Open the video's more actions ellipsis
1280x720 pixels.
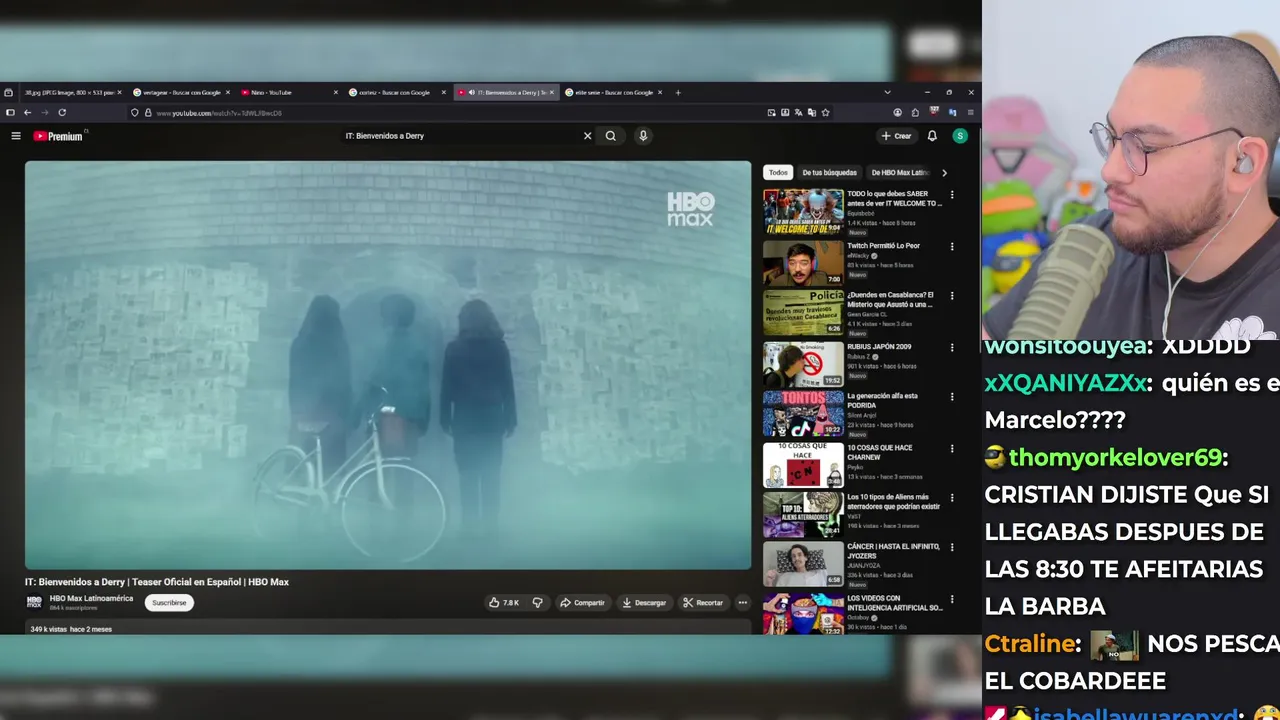point(742,603)
